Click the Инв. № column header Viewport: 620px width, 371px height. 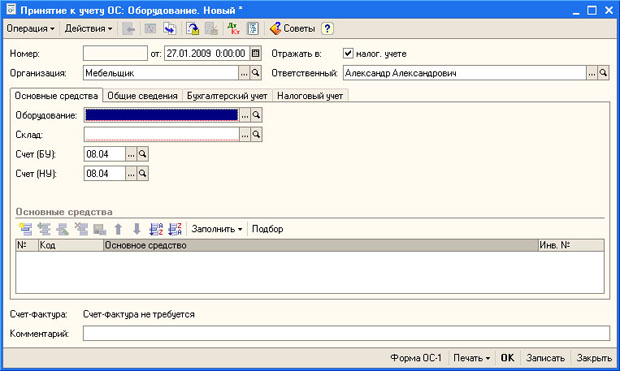click(571, 245)
